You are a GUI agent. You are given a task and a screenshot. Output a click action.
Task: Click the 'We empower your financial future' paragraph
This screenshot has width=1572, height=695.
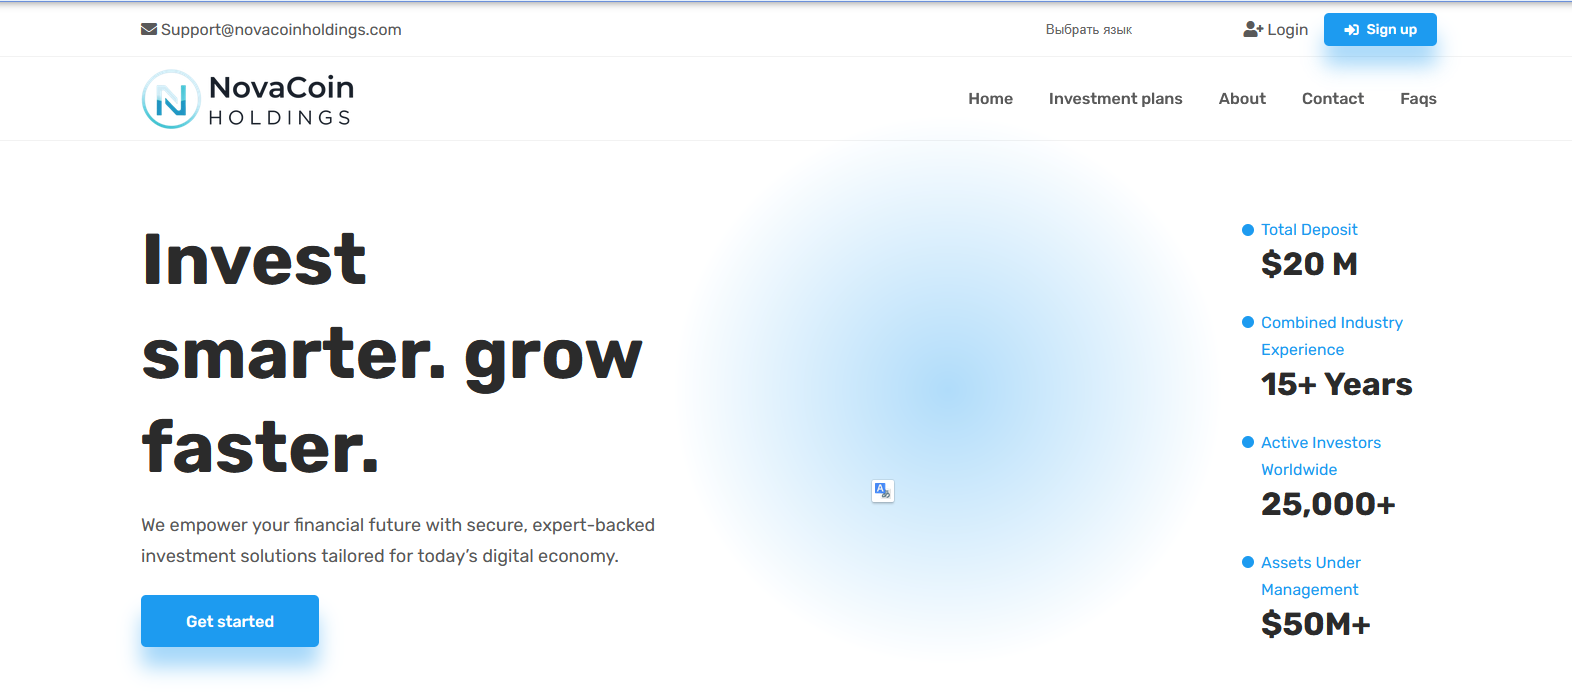398,540
